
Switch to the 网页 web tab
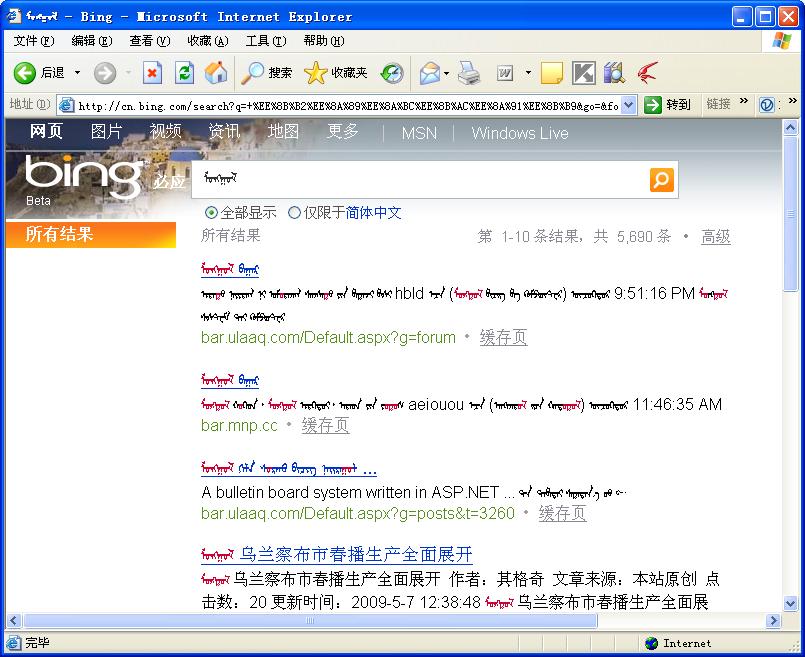point(46,131)
